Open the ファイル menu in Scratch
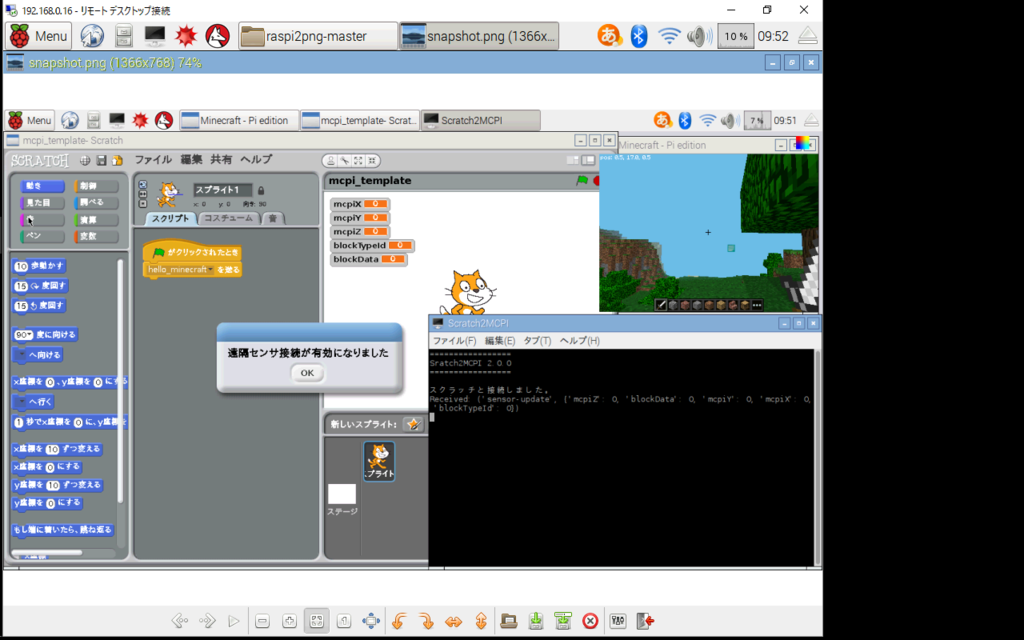 [x=153, y=159]
